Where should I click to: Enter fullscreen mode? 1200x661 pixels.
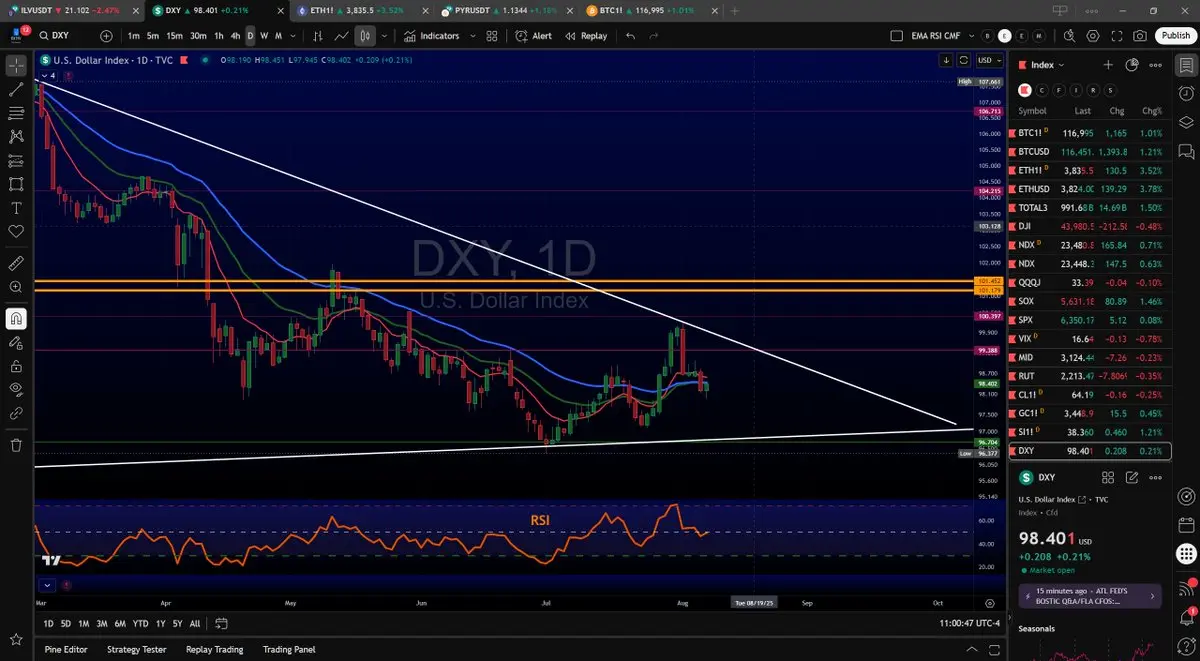[1118, 35]
